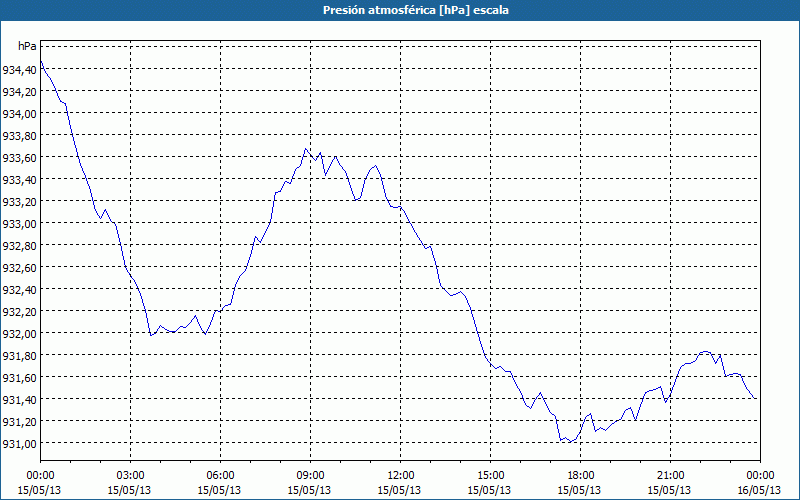Click the 933,40 y-axis label
This screenshot has width=800, height=500.
20,179
